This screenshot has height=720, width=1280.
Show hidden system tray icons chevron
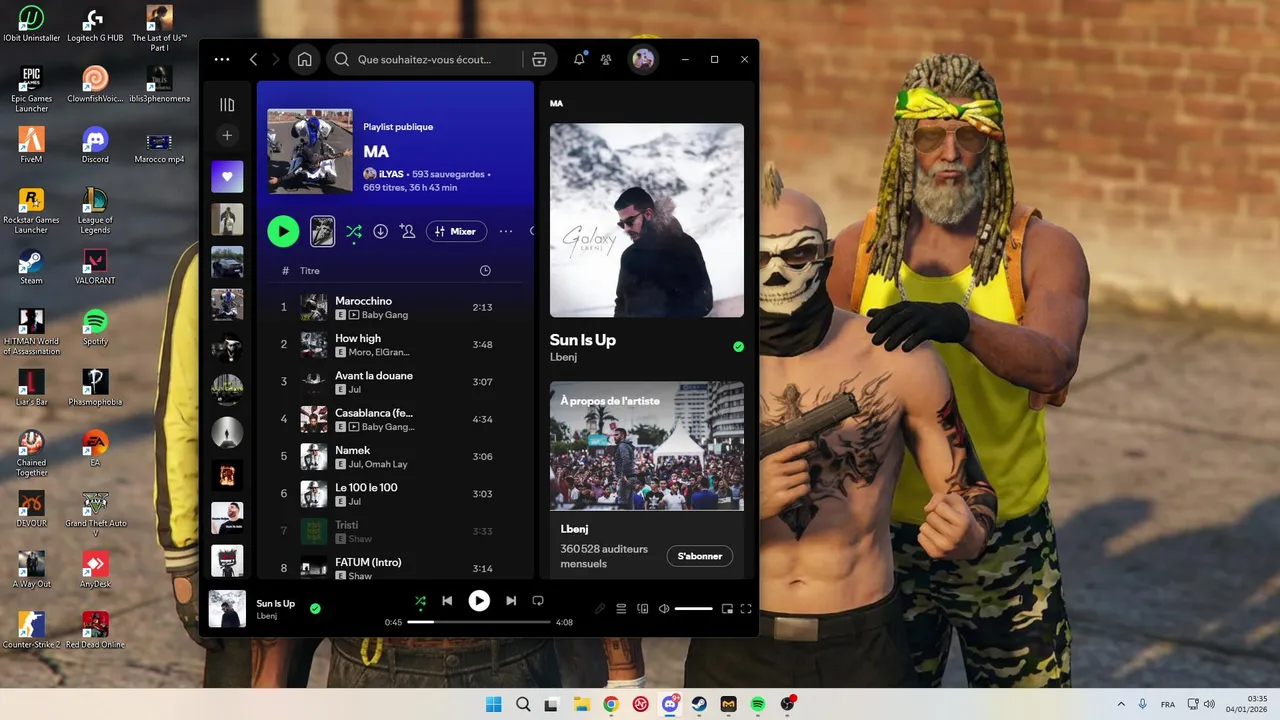(x=1119, y=704)
